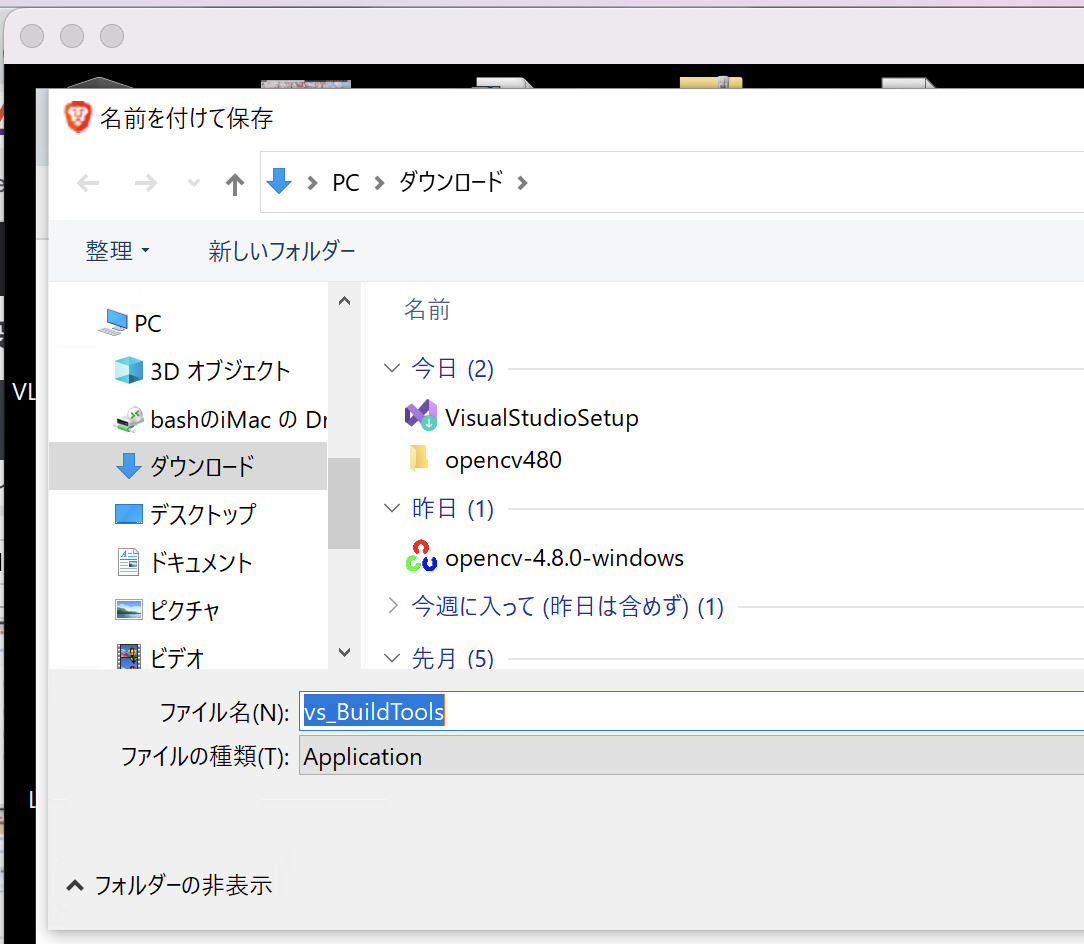This screenshot has height=944, width=1084.
Task: Open recent locations dropdown chevron
Action: (194, 183)
